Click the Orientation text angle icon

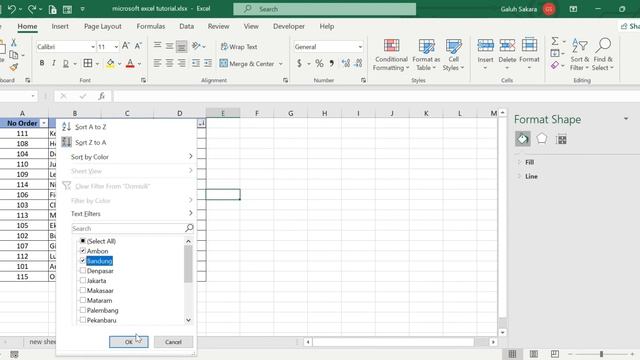point(196,46)
